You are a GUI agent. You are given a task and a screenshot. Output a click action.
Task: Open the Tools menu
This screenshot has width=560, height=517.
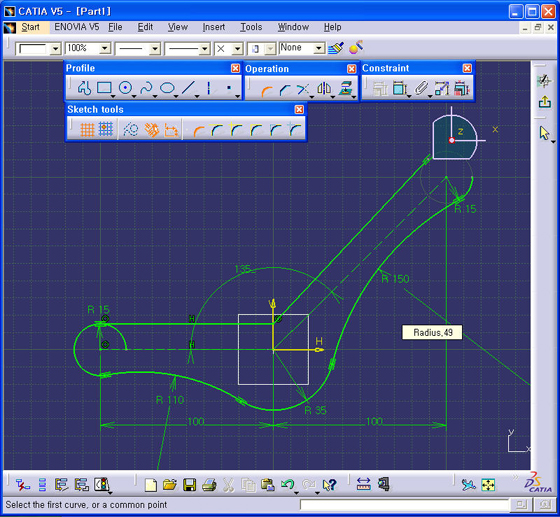251,27
